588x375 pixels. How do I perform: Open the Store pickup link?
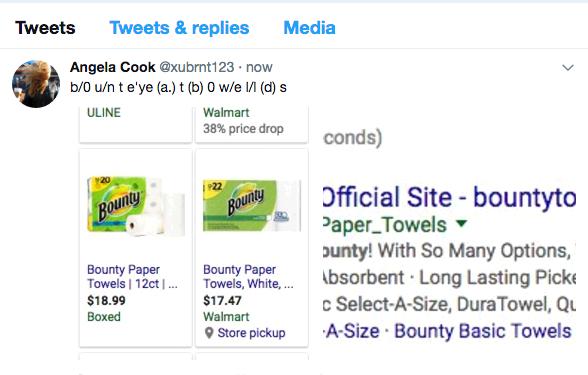coord(251,333)
